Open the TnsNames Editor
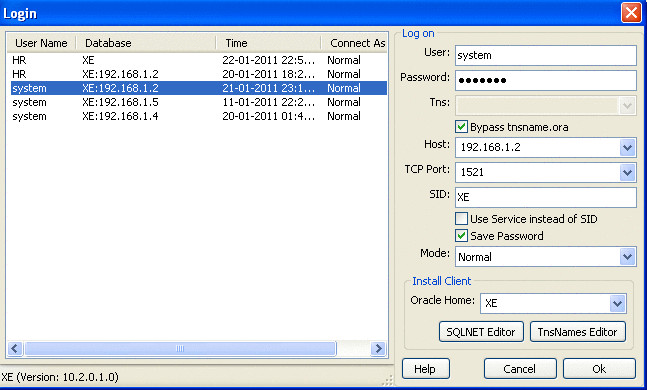The width and height of the screenshot is (647, 390). [578, 332]
